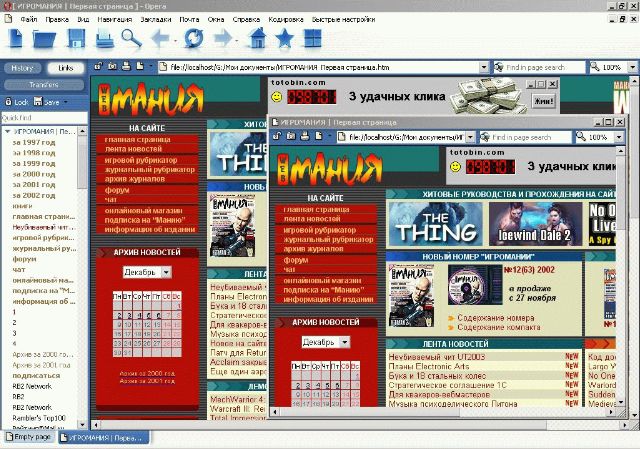Open the dropdown arrow next to Forward button
Image resolution: width=640 pixels, height=449 pixels.
[237, 40]
